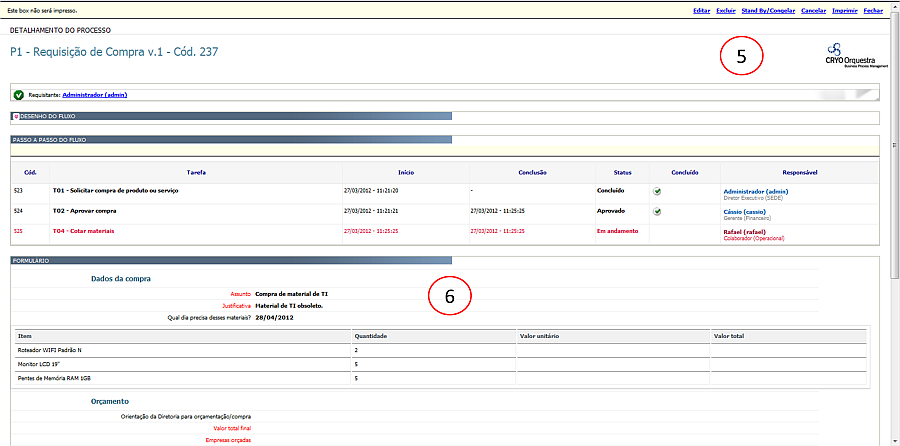The height and width of the screenshot is (446, 900).
Task: Click responsible user Rafael (rafael)
Action: (747, 231)
